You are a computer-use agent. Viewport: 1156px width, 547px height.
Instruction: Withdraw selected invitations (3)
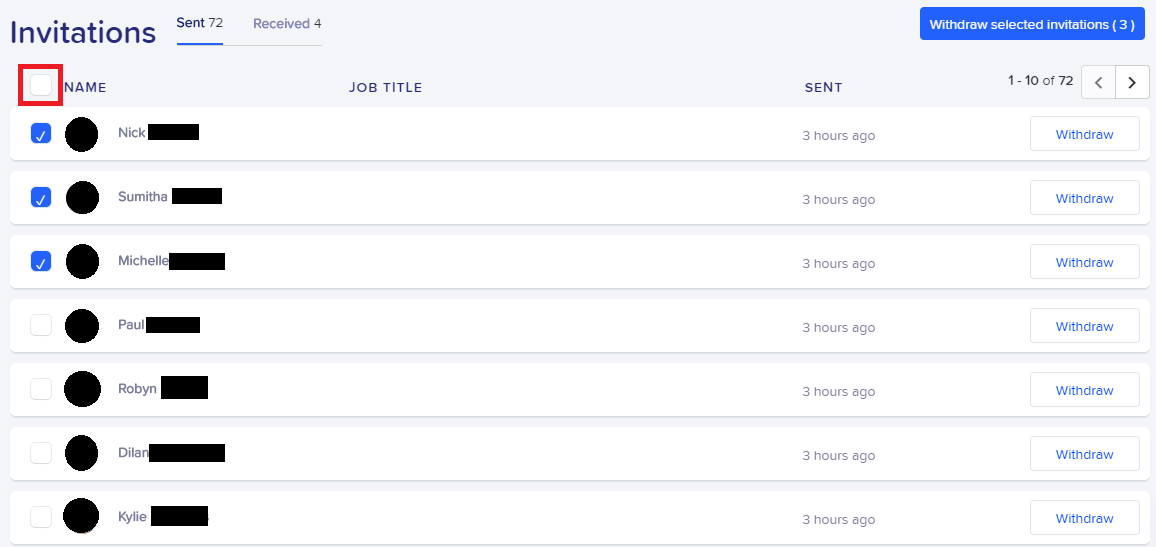(1032, 24)
